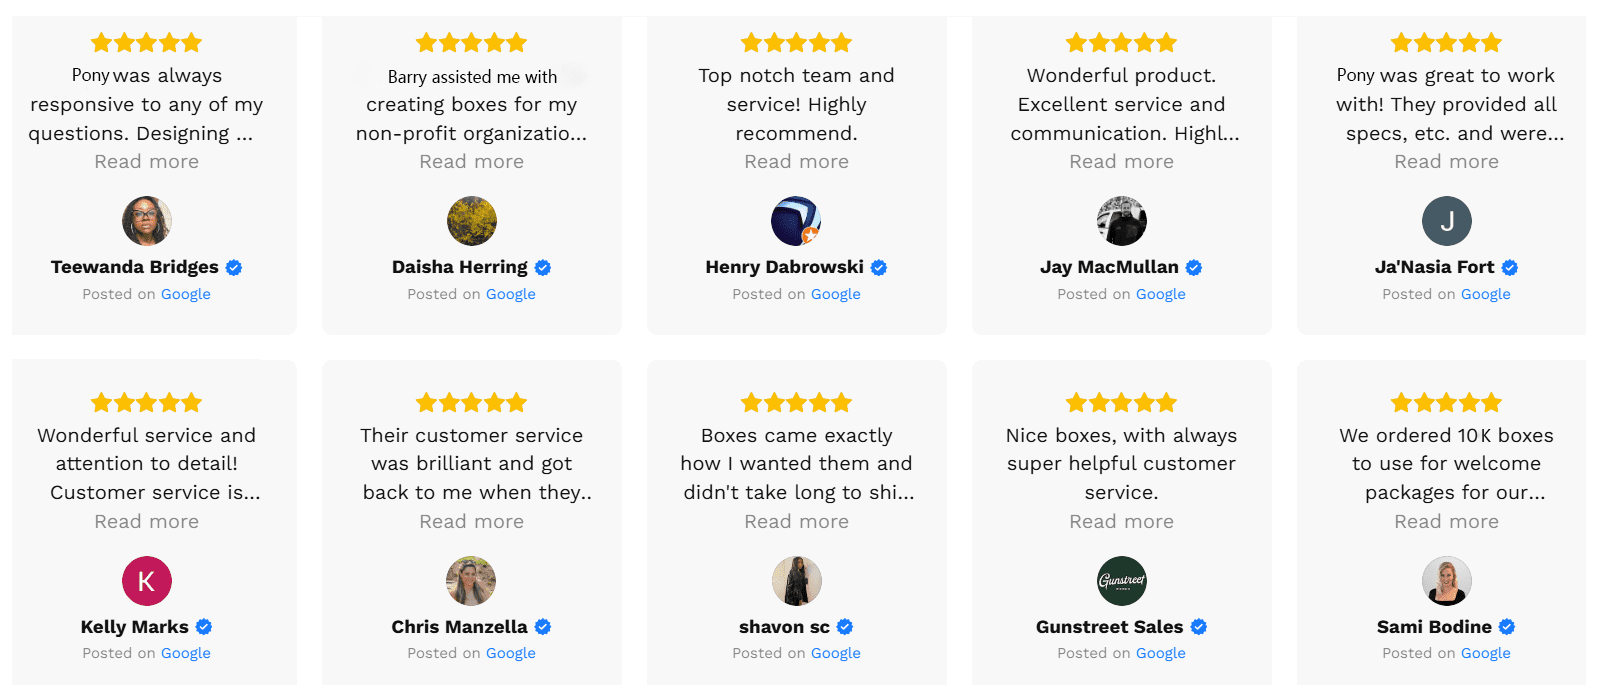Click Sami Bodine's verified checkmark icon

pyautogui.click(x=1507, y=627)
